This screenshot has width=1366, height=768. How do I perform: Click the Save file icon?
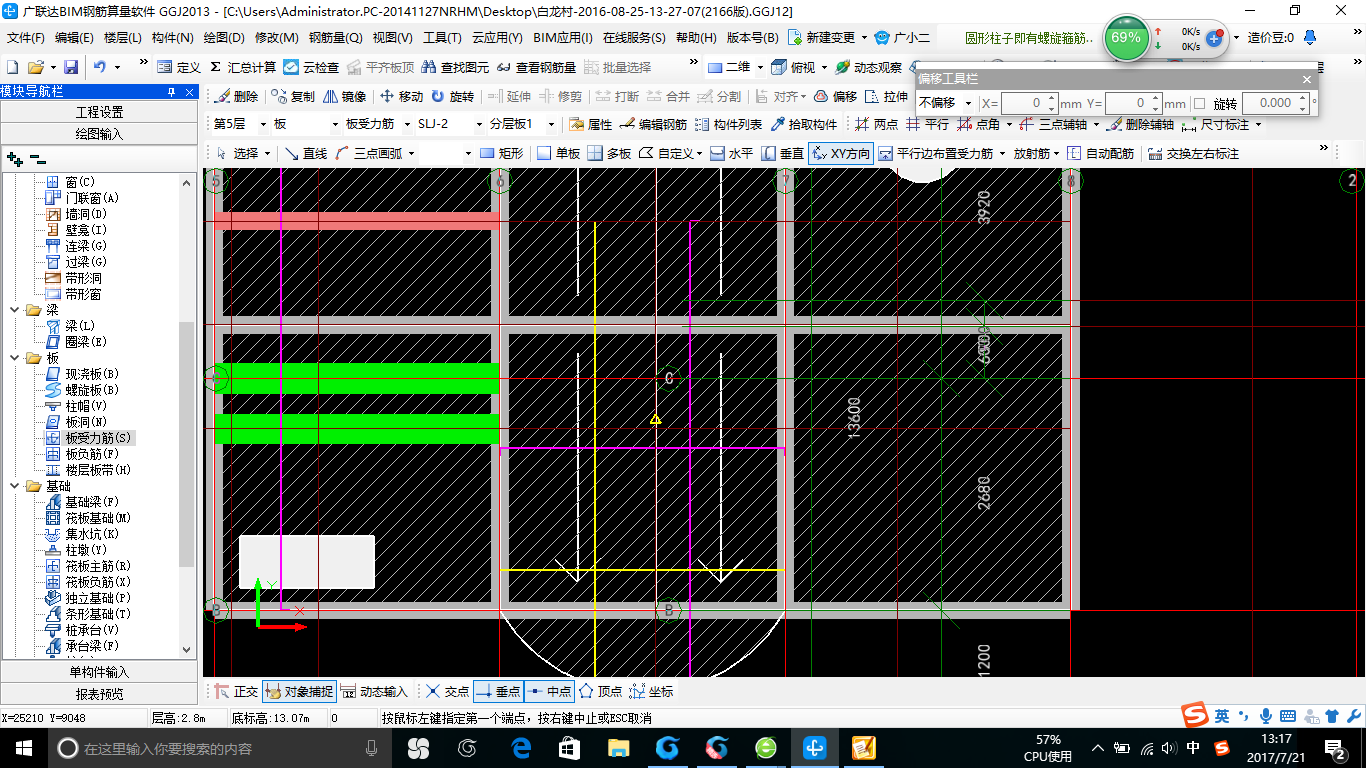pos(71,67)
